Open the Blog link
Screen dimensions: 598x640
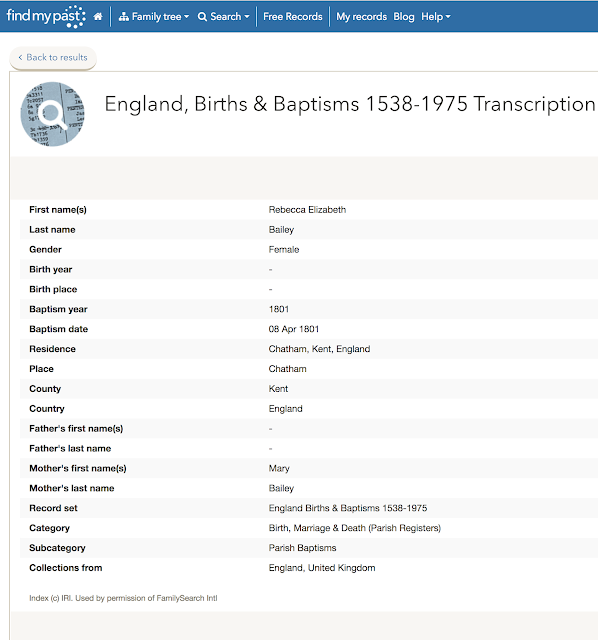pyautogui.click(x=404, y=16)
